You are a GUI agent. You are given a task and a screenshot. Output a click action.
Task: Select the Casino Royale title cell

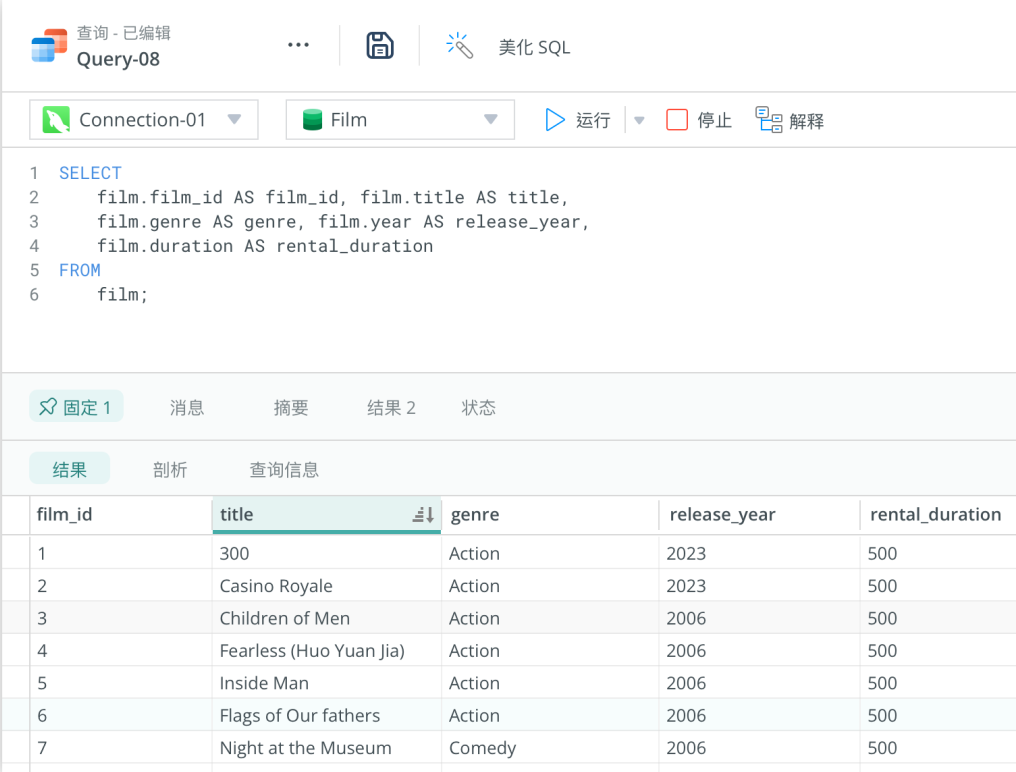(x=276, y=586)
